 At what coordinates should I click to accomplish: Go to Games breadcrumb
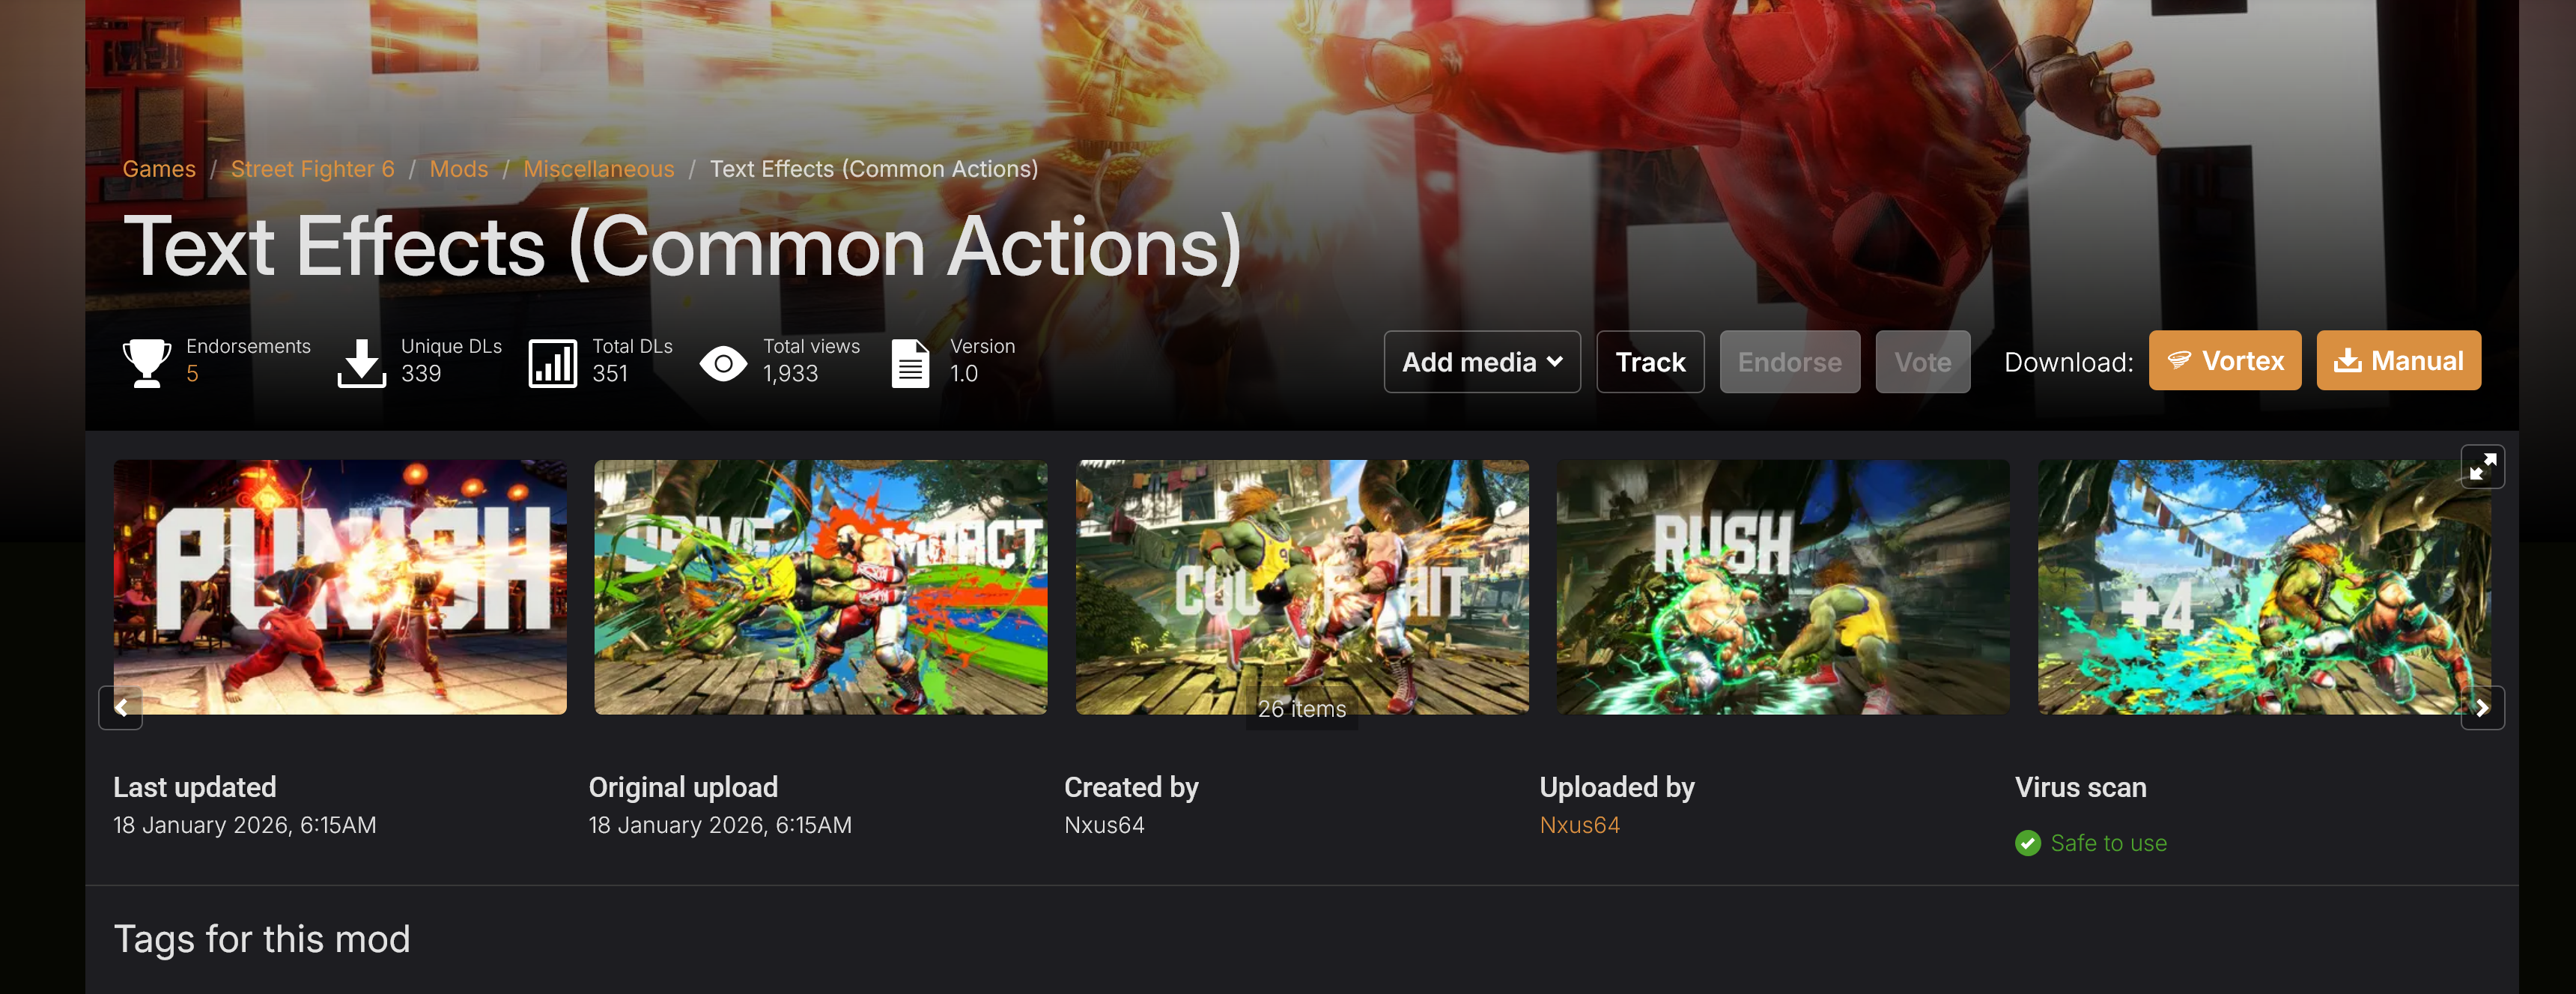coord(159,169)
